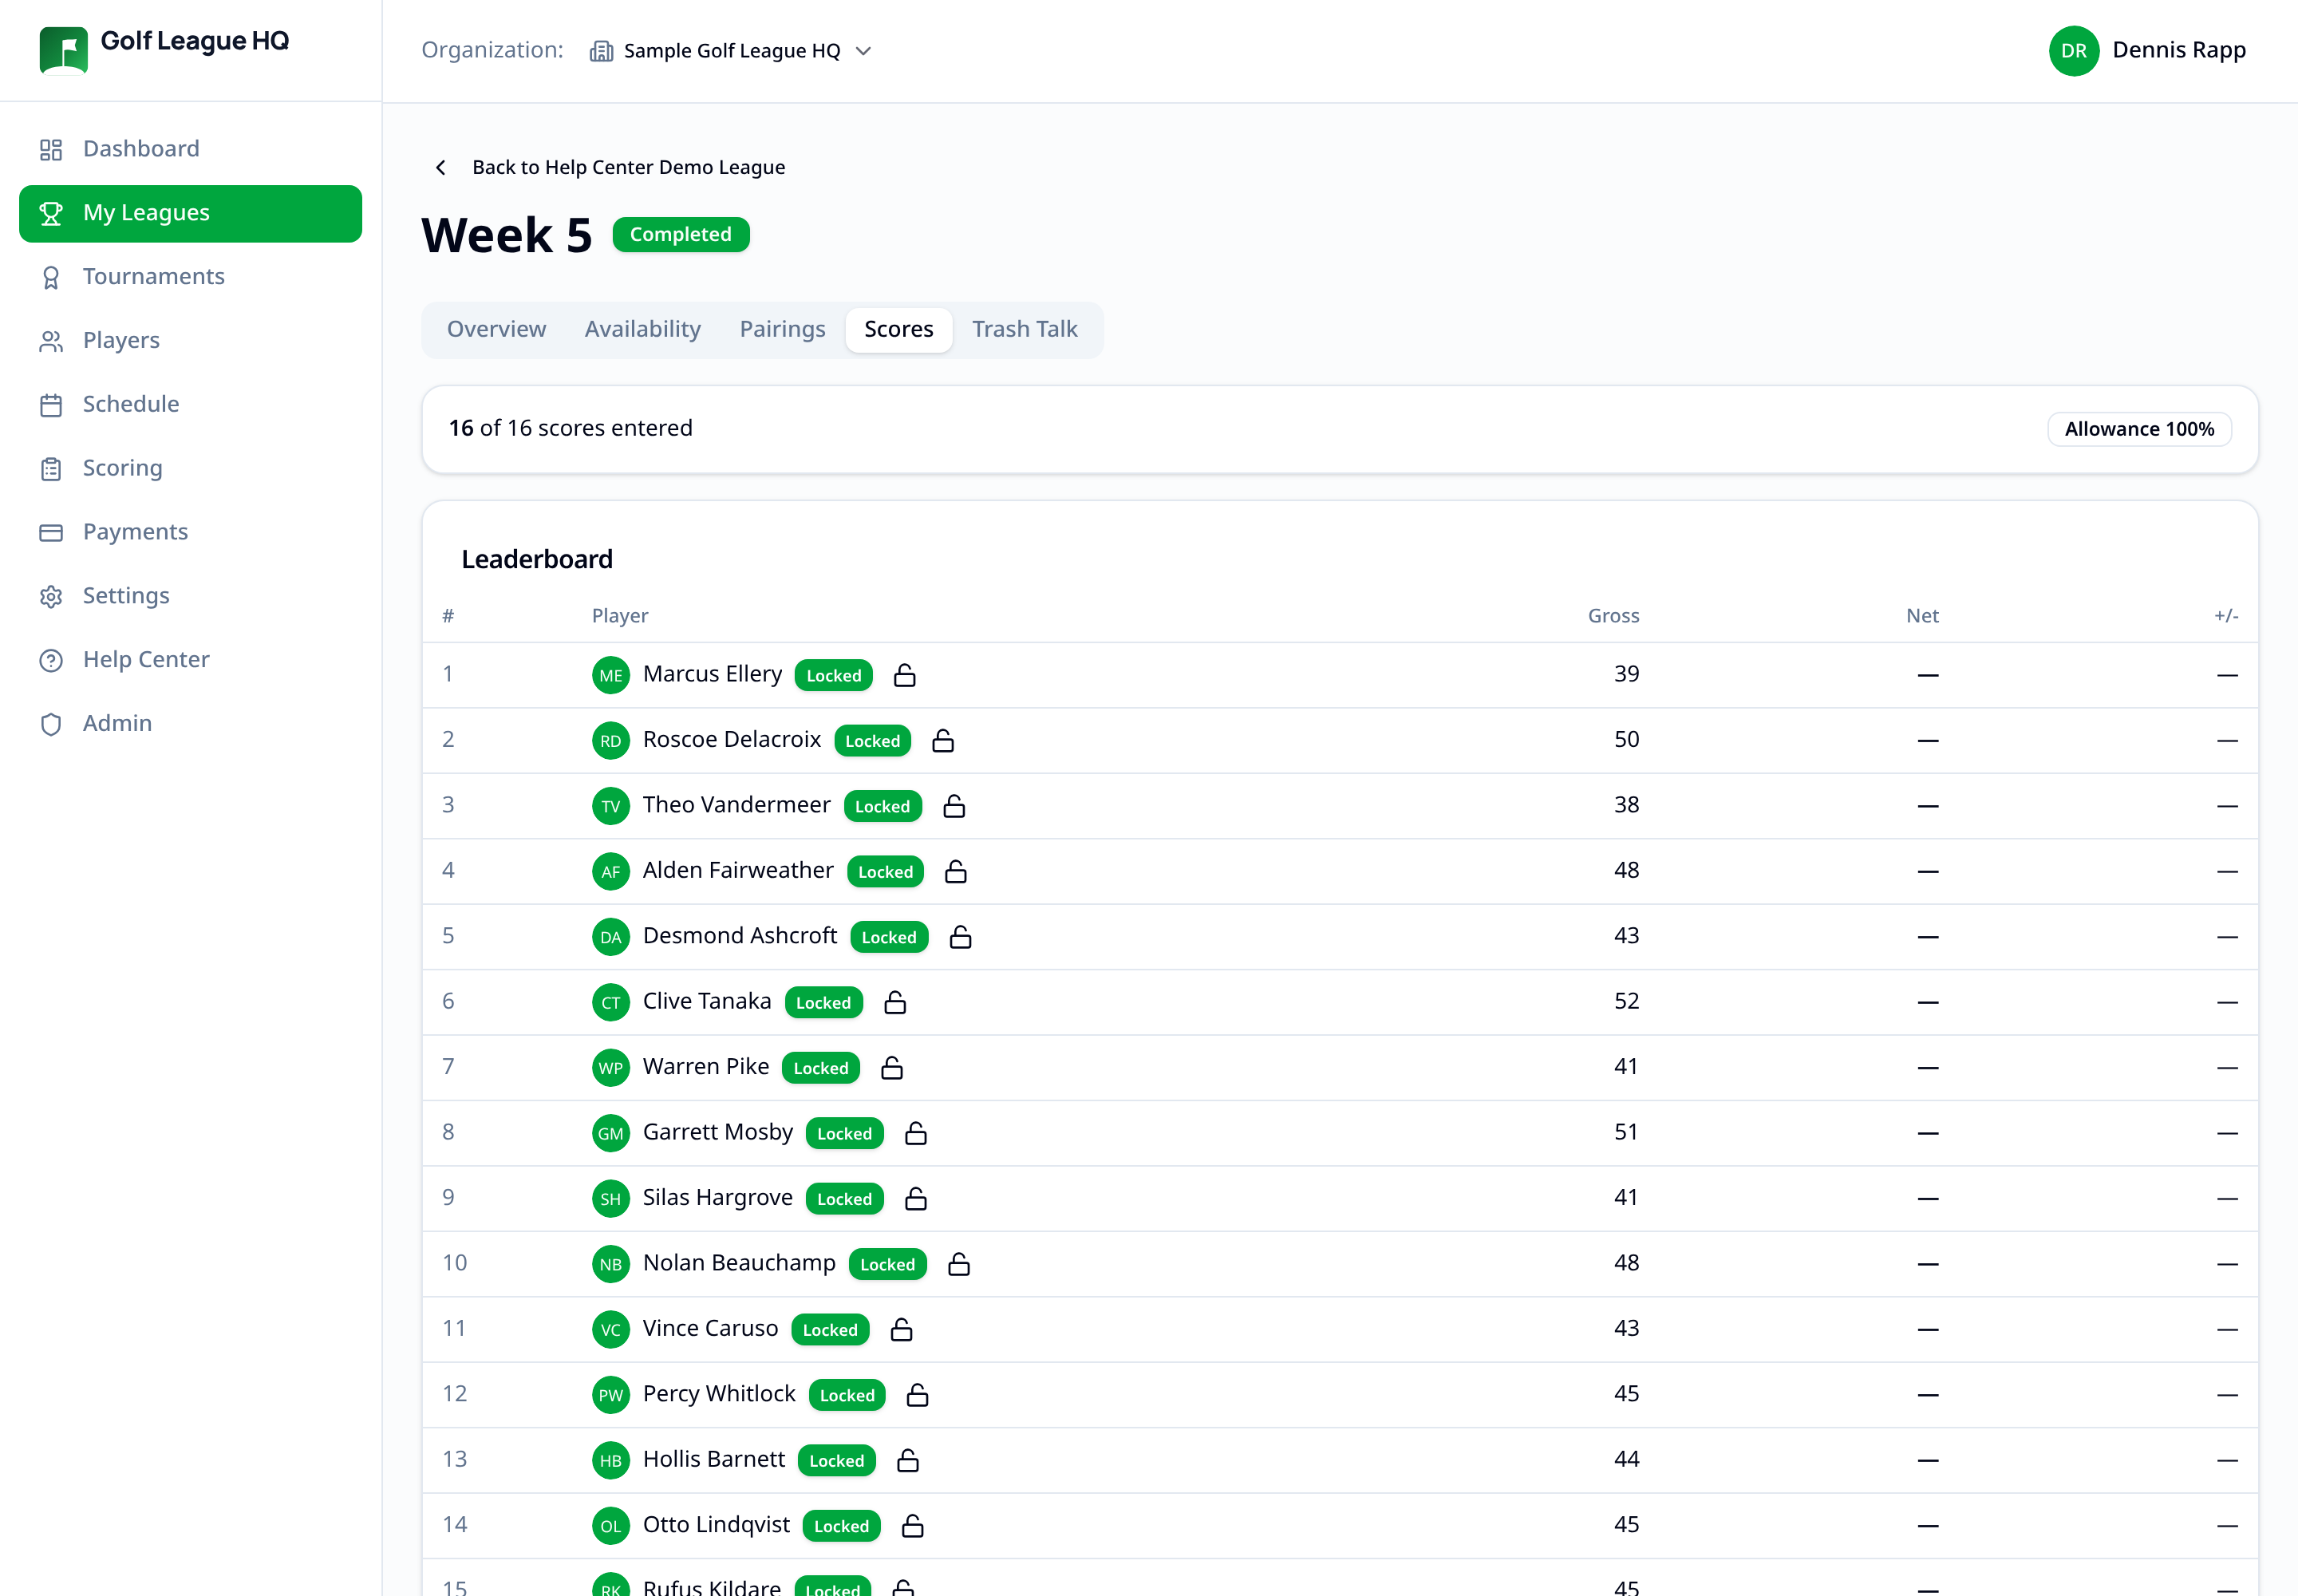Unlock Desmond Ashcroft's score
The width and height of the screenshot is (2298, 1596).
tap(961, 937)
